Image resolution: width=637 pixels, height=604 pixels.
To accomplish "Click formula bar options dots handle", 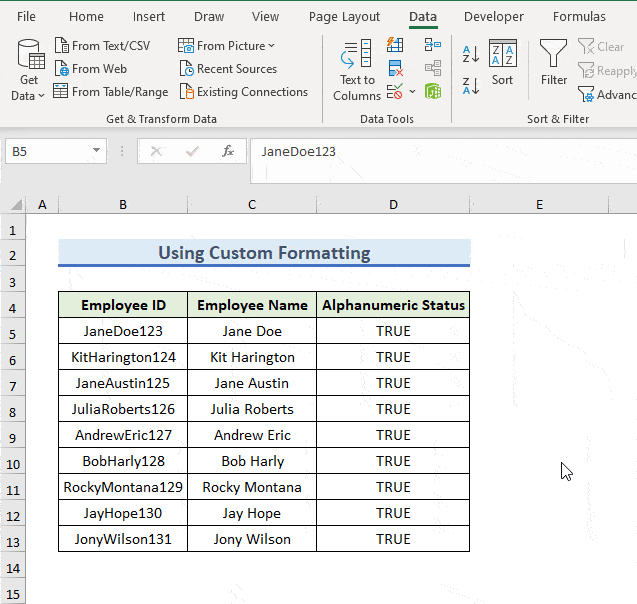I will 122,152.
